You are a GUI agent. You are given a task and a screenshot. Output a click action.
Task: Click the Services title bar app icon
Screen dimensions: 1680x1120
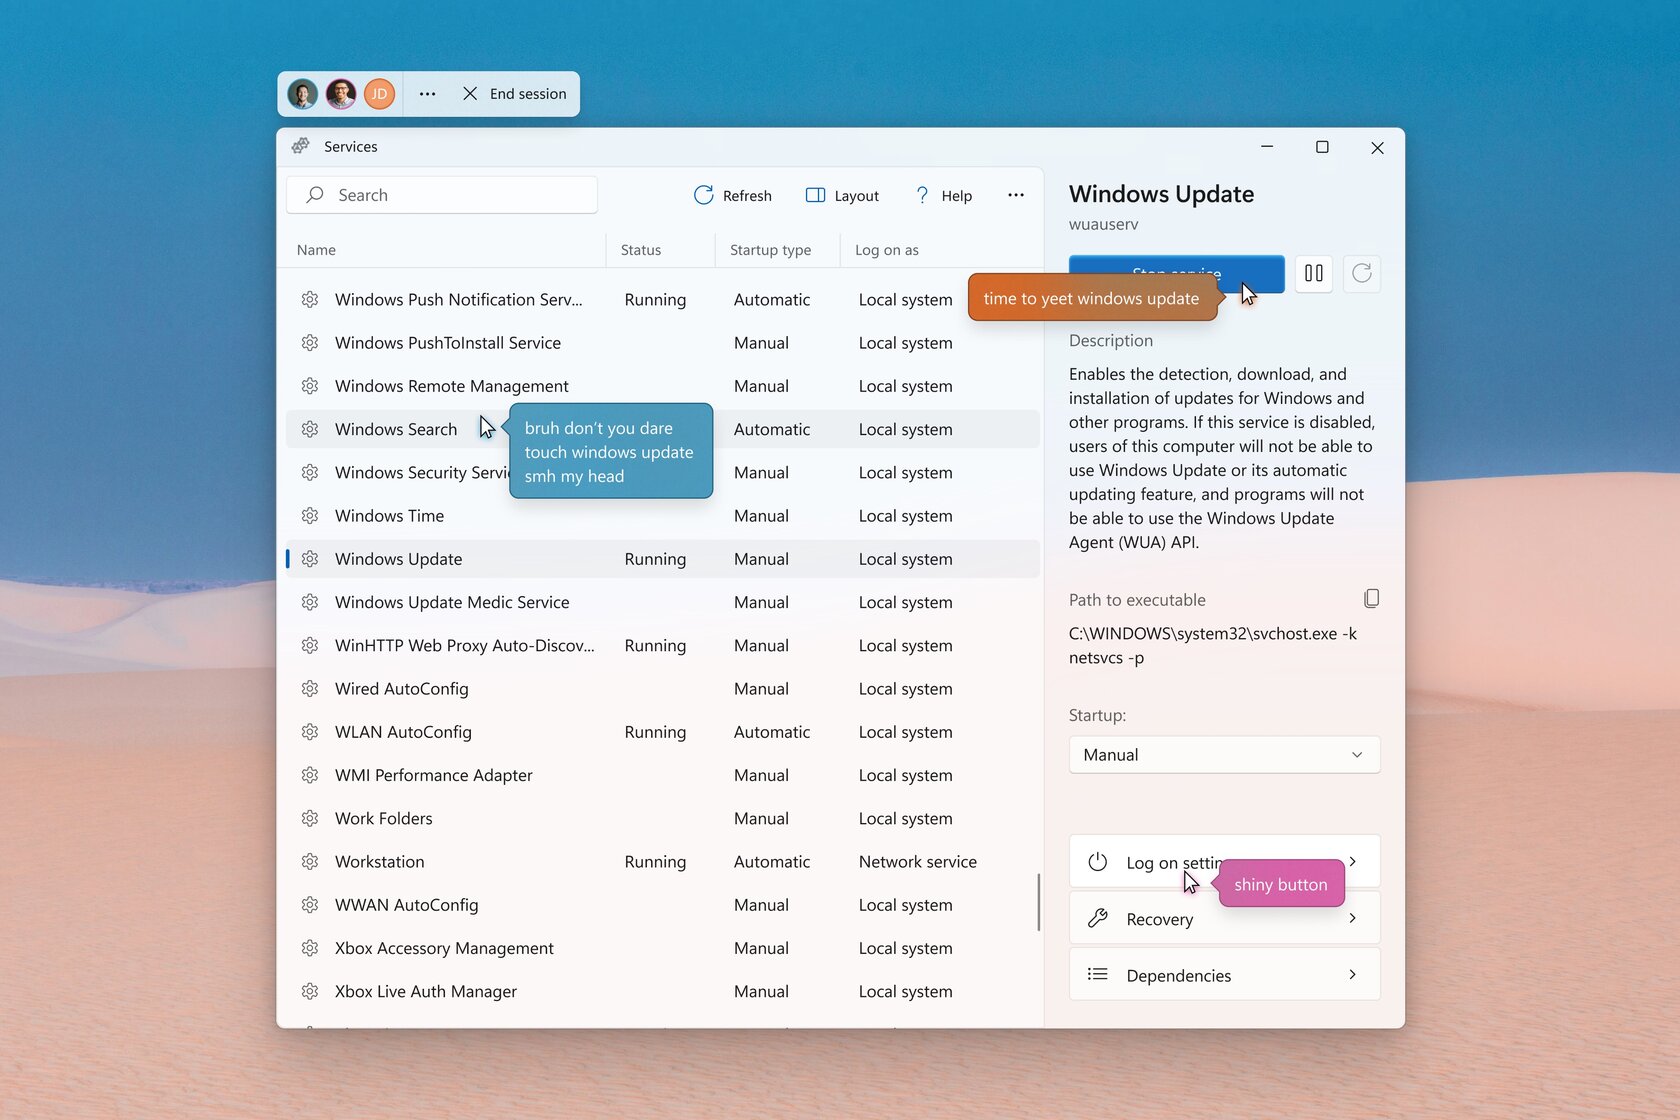coord(301,146)
